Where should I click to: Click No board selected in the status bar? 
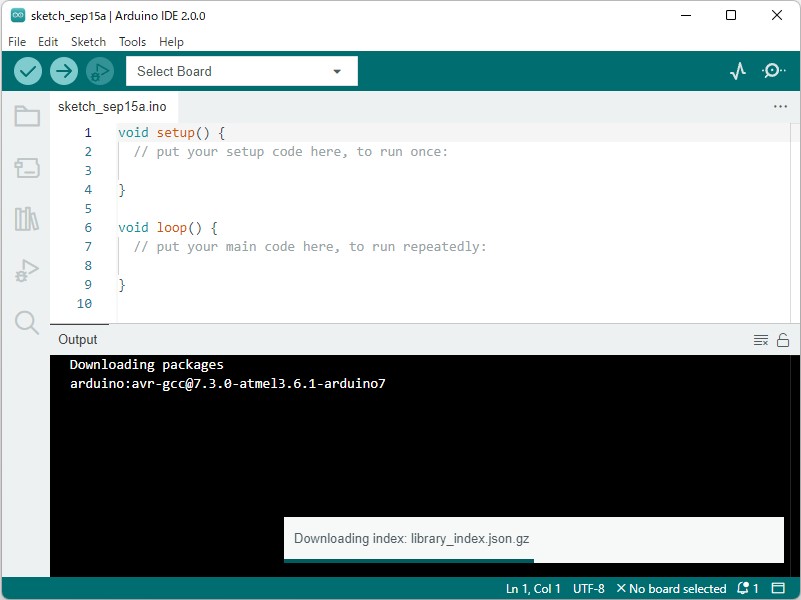673,588
